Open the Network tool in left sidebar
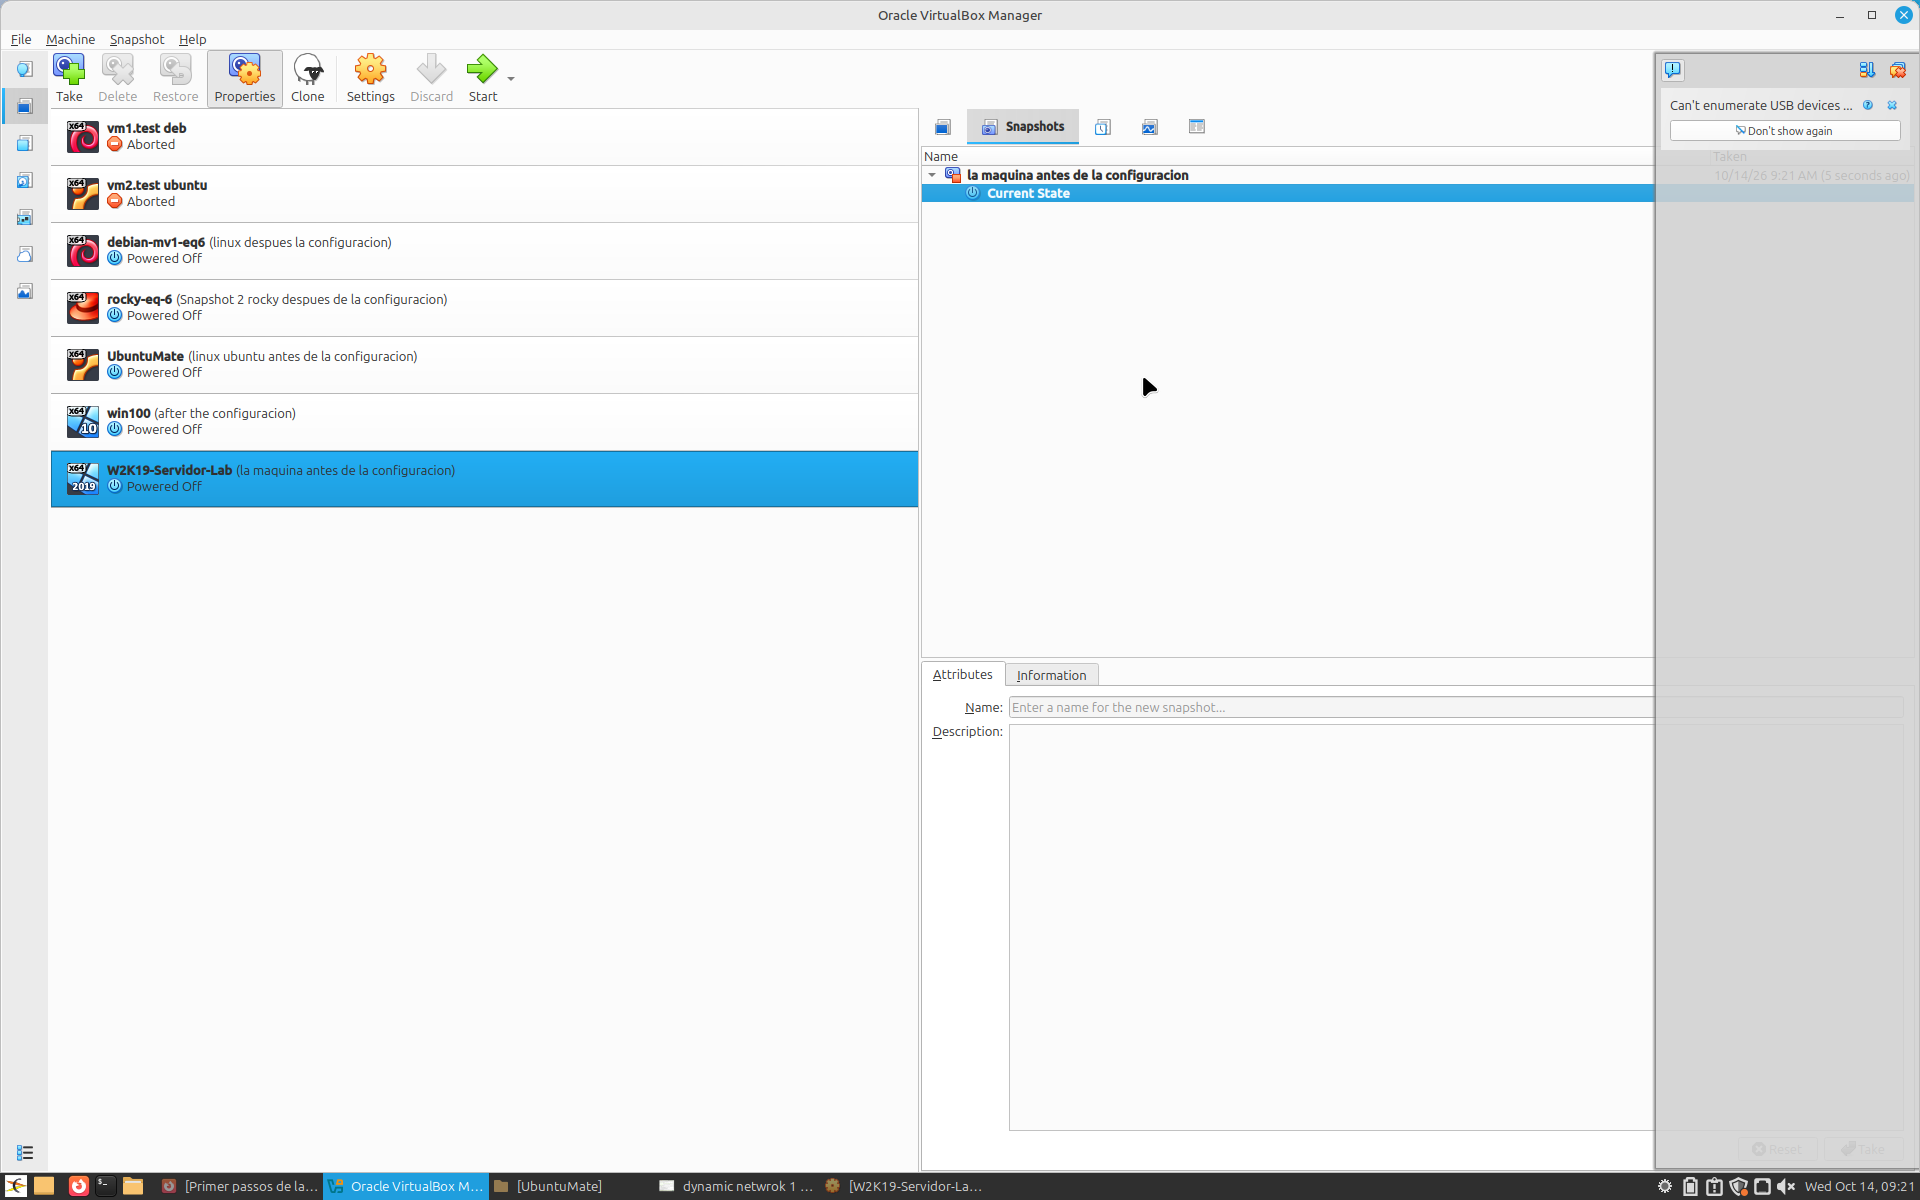1920x1200 pixels. 25,217
